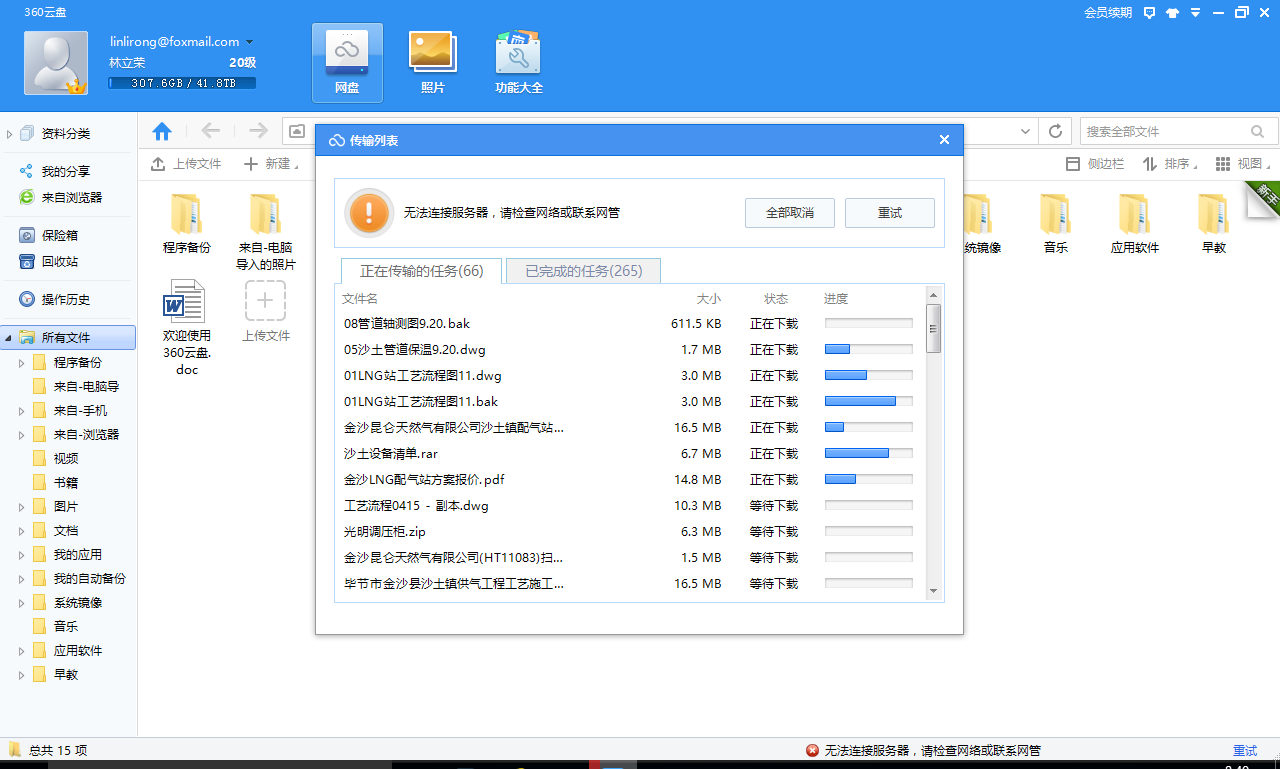Go to the home folder icon

click(161, 131)
